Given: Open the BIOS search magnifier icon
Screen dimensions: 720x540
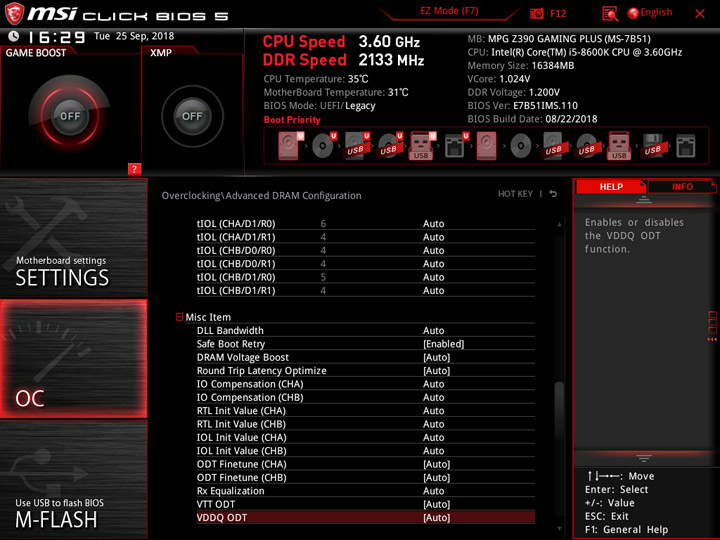Looking at the screenshot, I should [x=610, y=14].
